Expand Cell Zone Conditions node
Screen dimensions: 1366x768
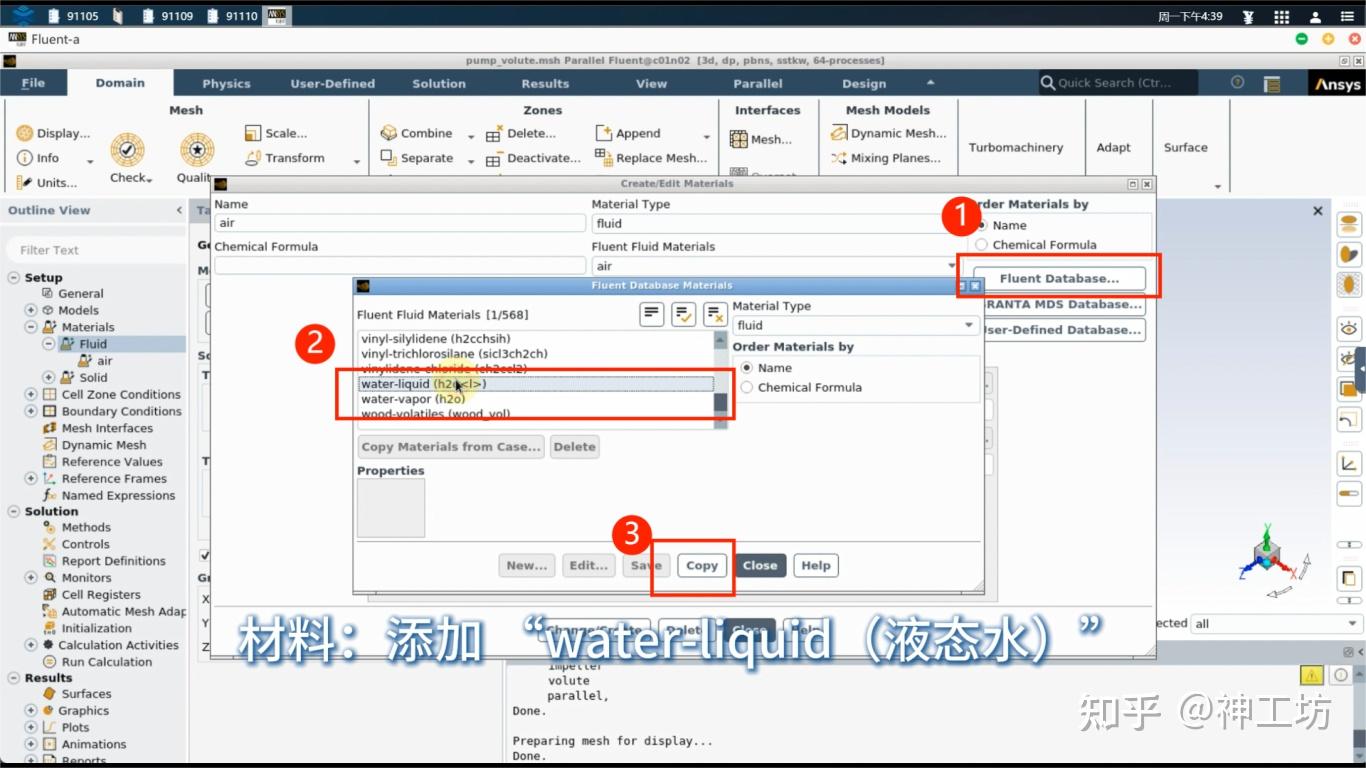click(31, 395)
